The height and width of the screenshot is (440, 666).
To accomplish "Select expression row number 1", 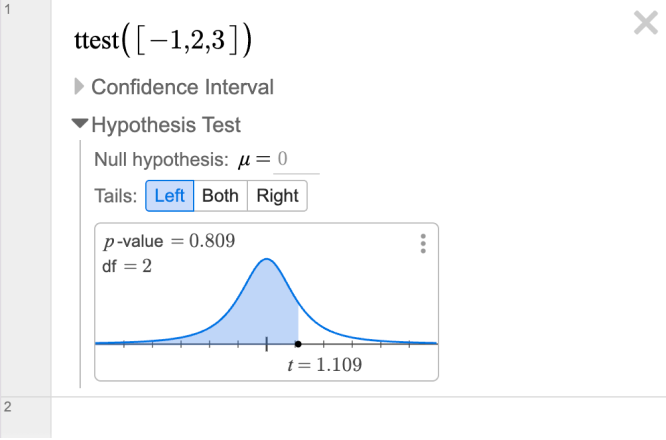I will 25,198.
